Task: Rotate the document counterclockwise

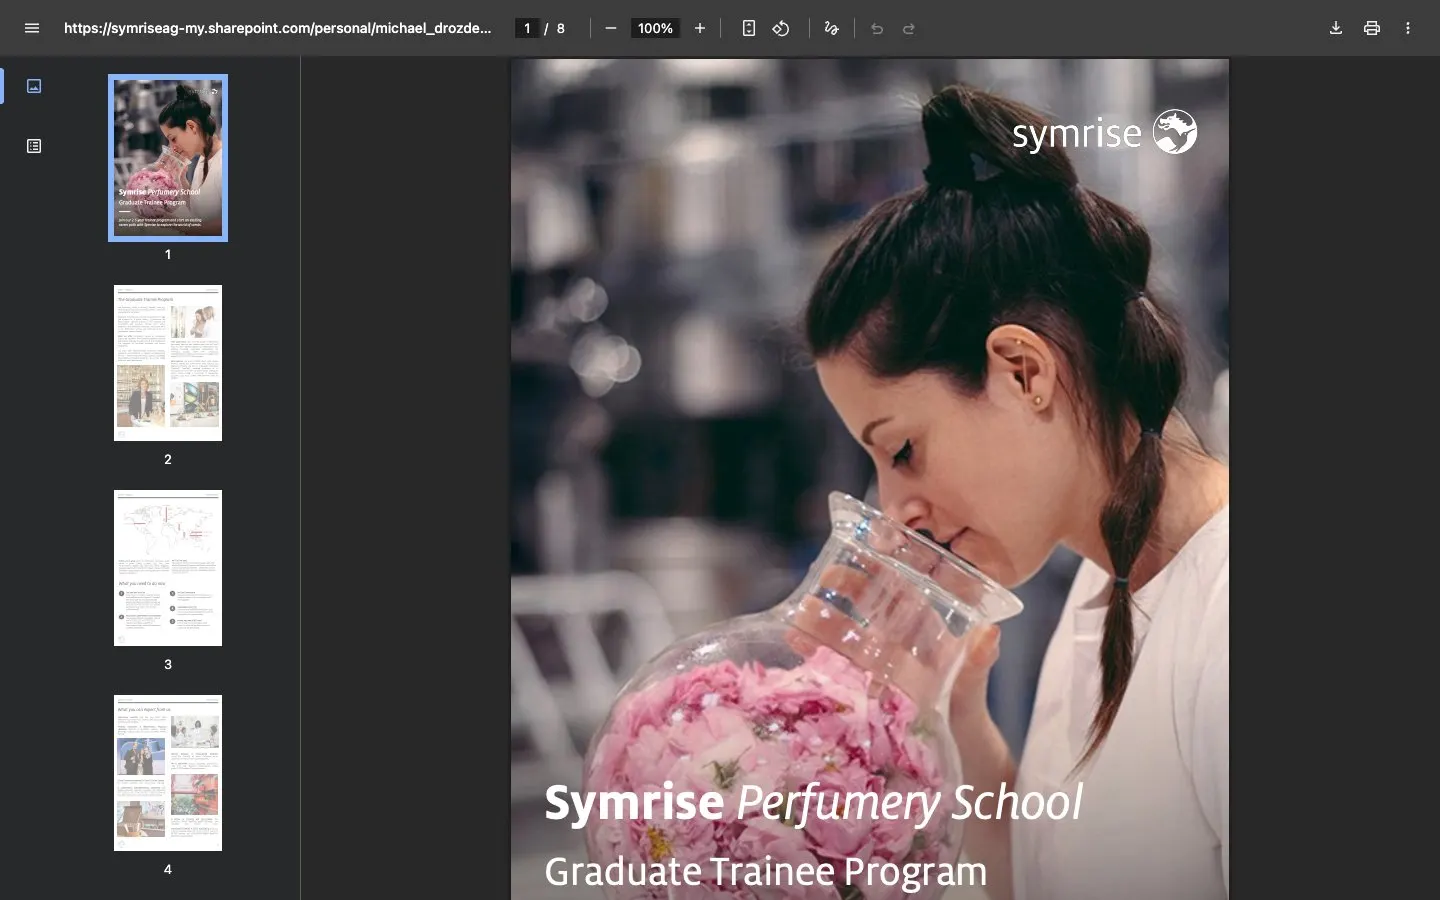Action: [781, 28]
